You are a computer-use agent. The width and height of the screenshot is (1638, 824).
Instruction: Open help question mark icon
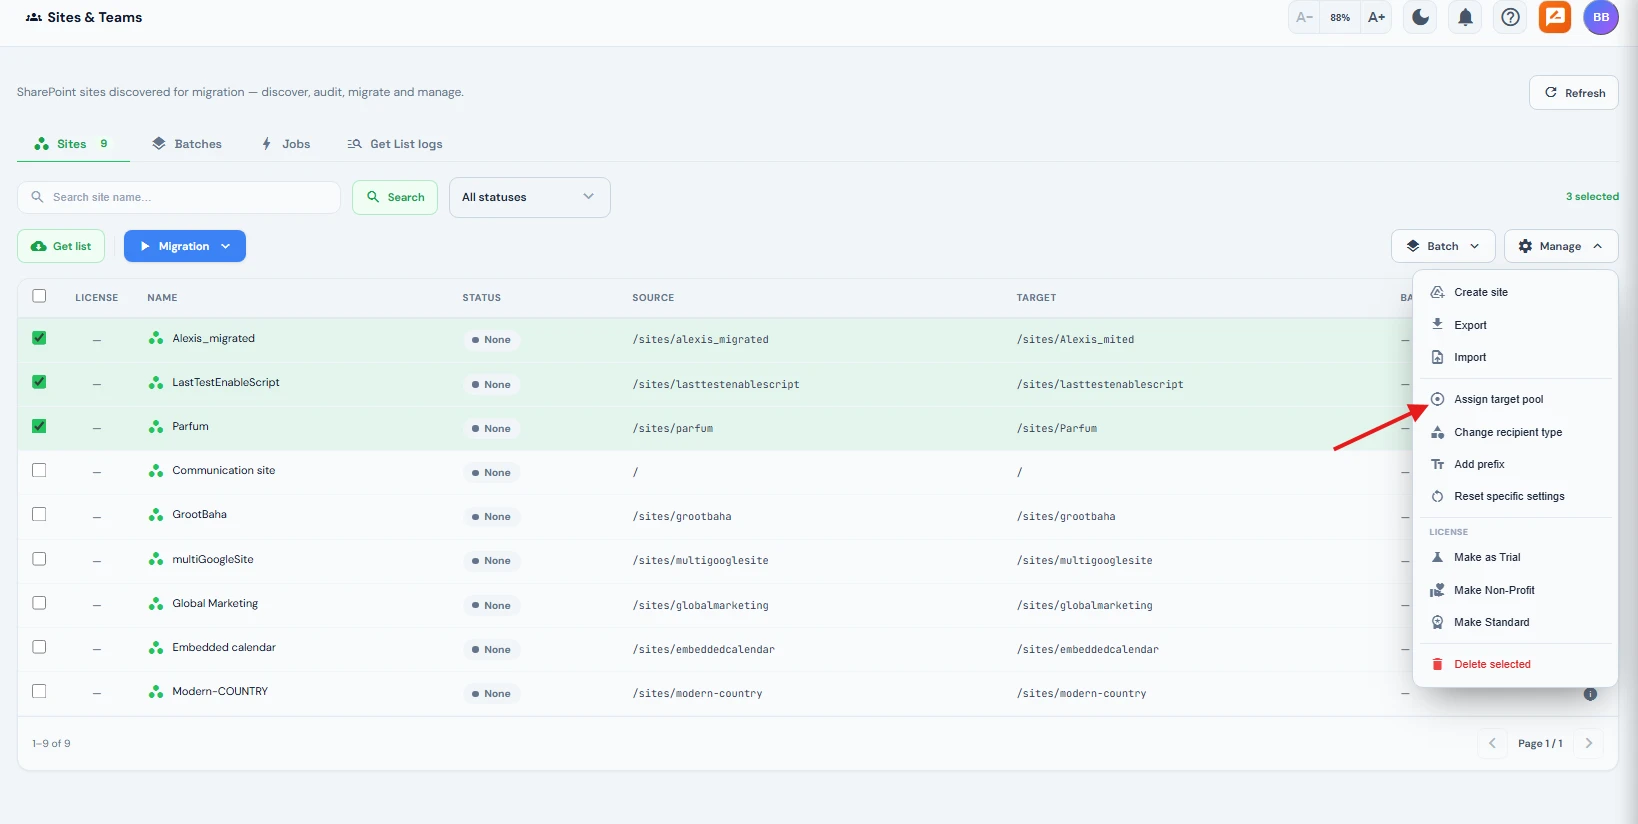point(1510,17)
